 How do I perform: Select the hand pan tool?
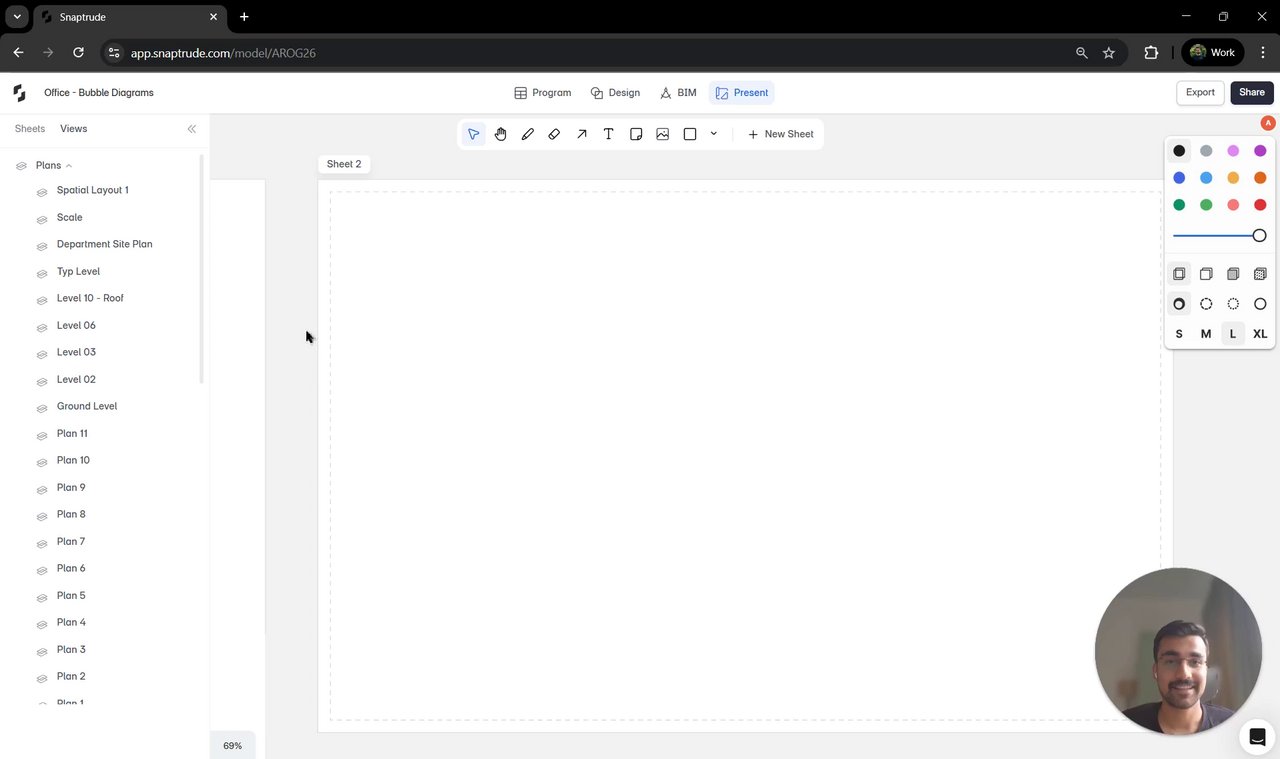tap(501, 134)
